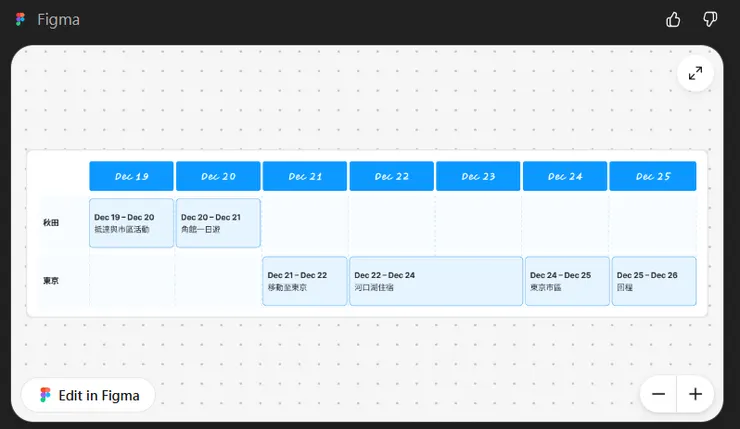Select the Dec 25 column header
Screen dimensions: 740x429
click(653, 176)
